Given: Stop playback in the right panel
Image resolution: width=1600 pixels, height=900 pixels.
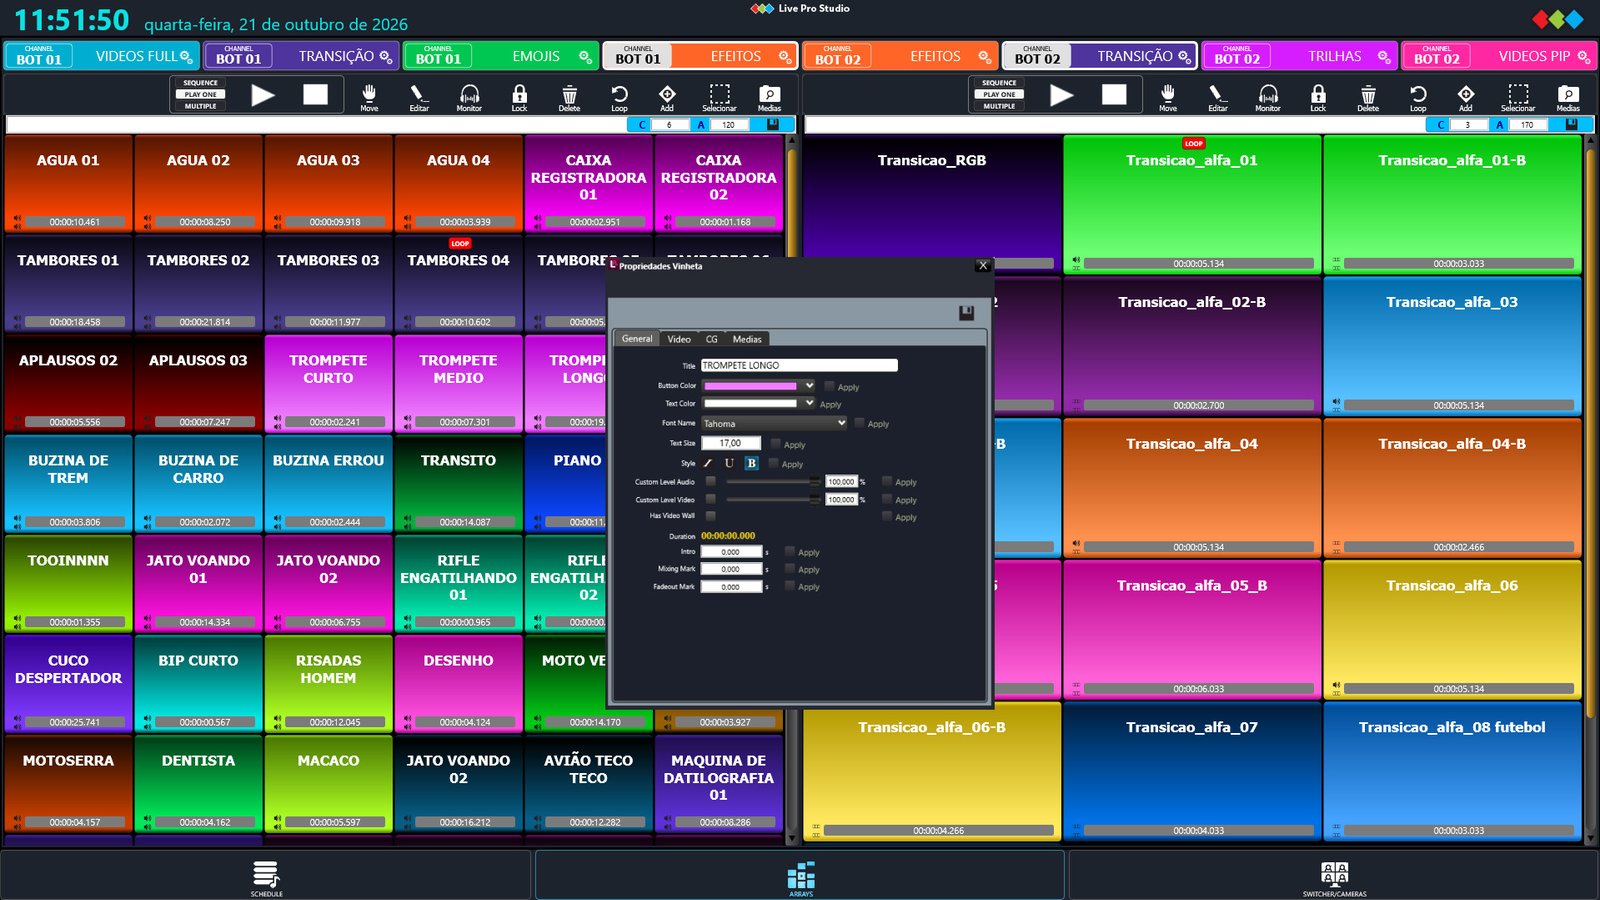Looking at the screenshot, I should [1114, 94].
